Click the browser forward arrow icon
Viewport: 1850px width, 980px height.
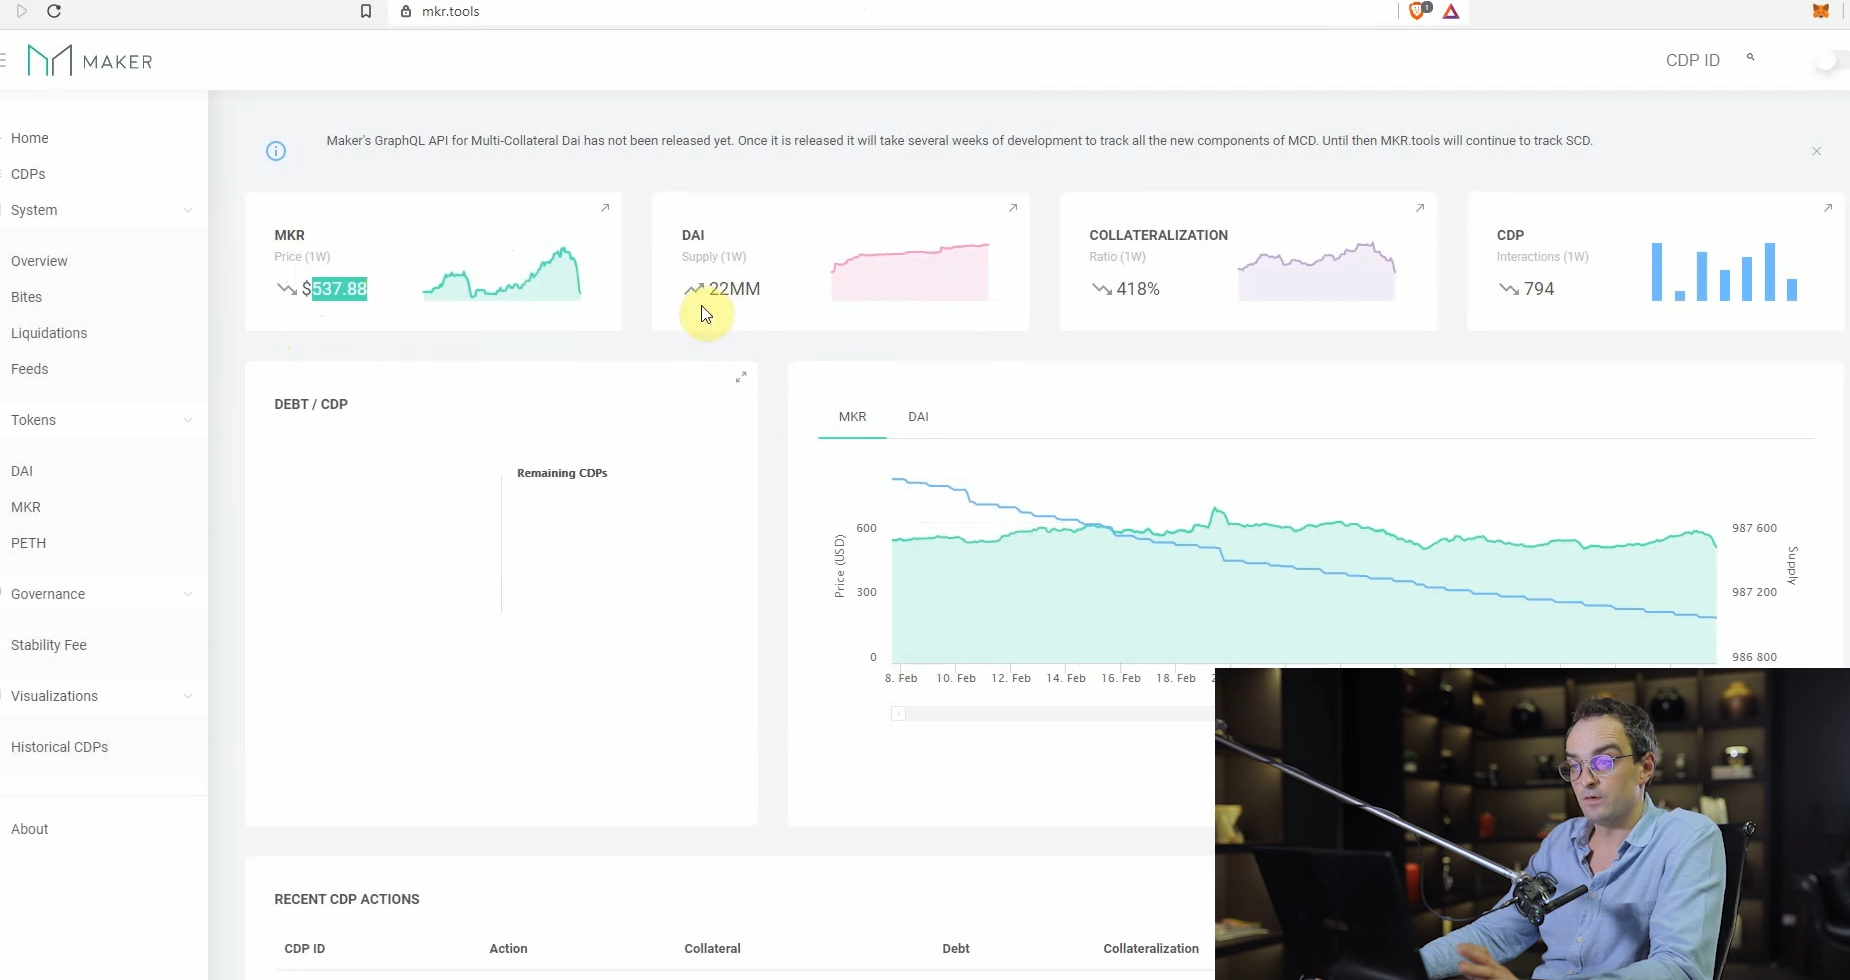tap(21, 11)
